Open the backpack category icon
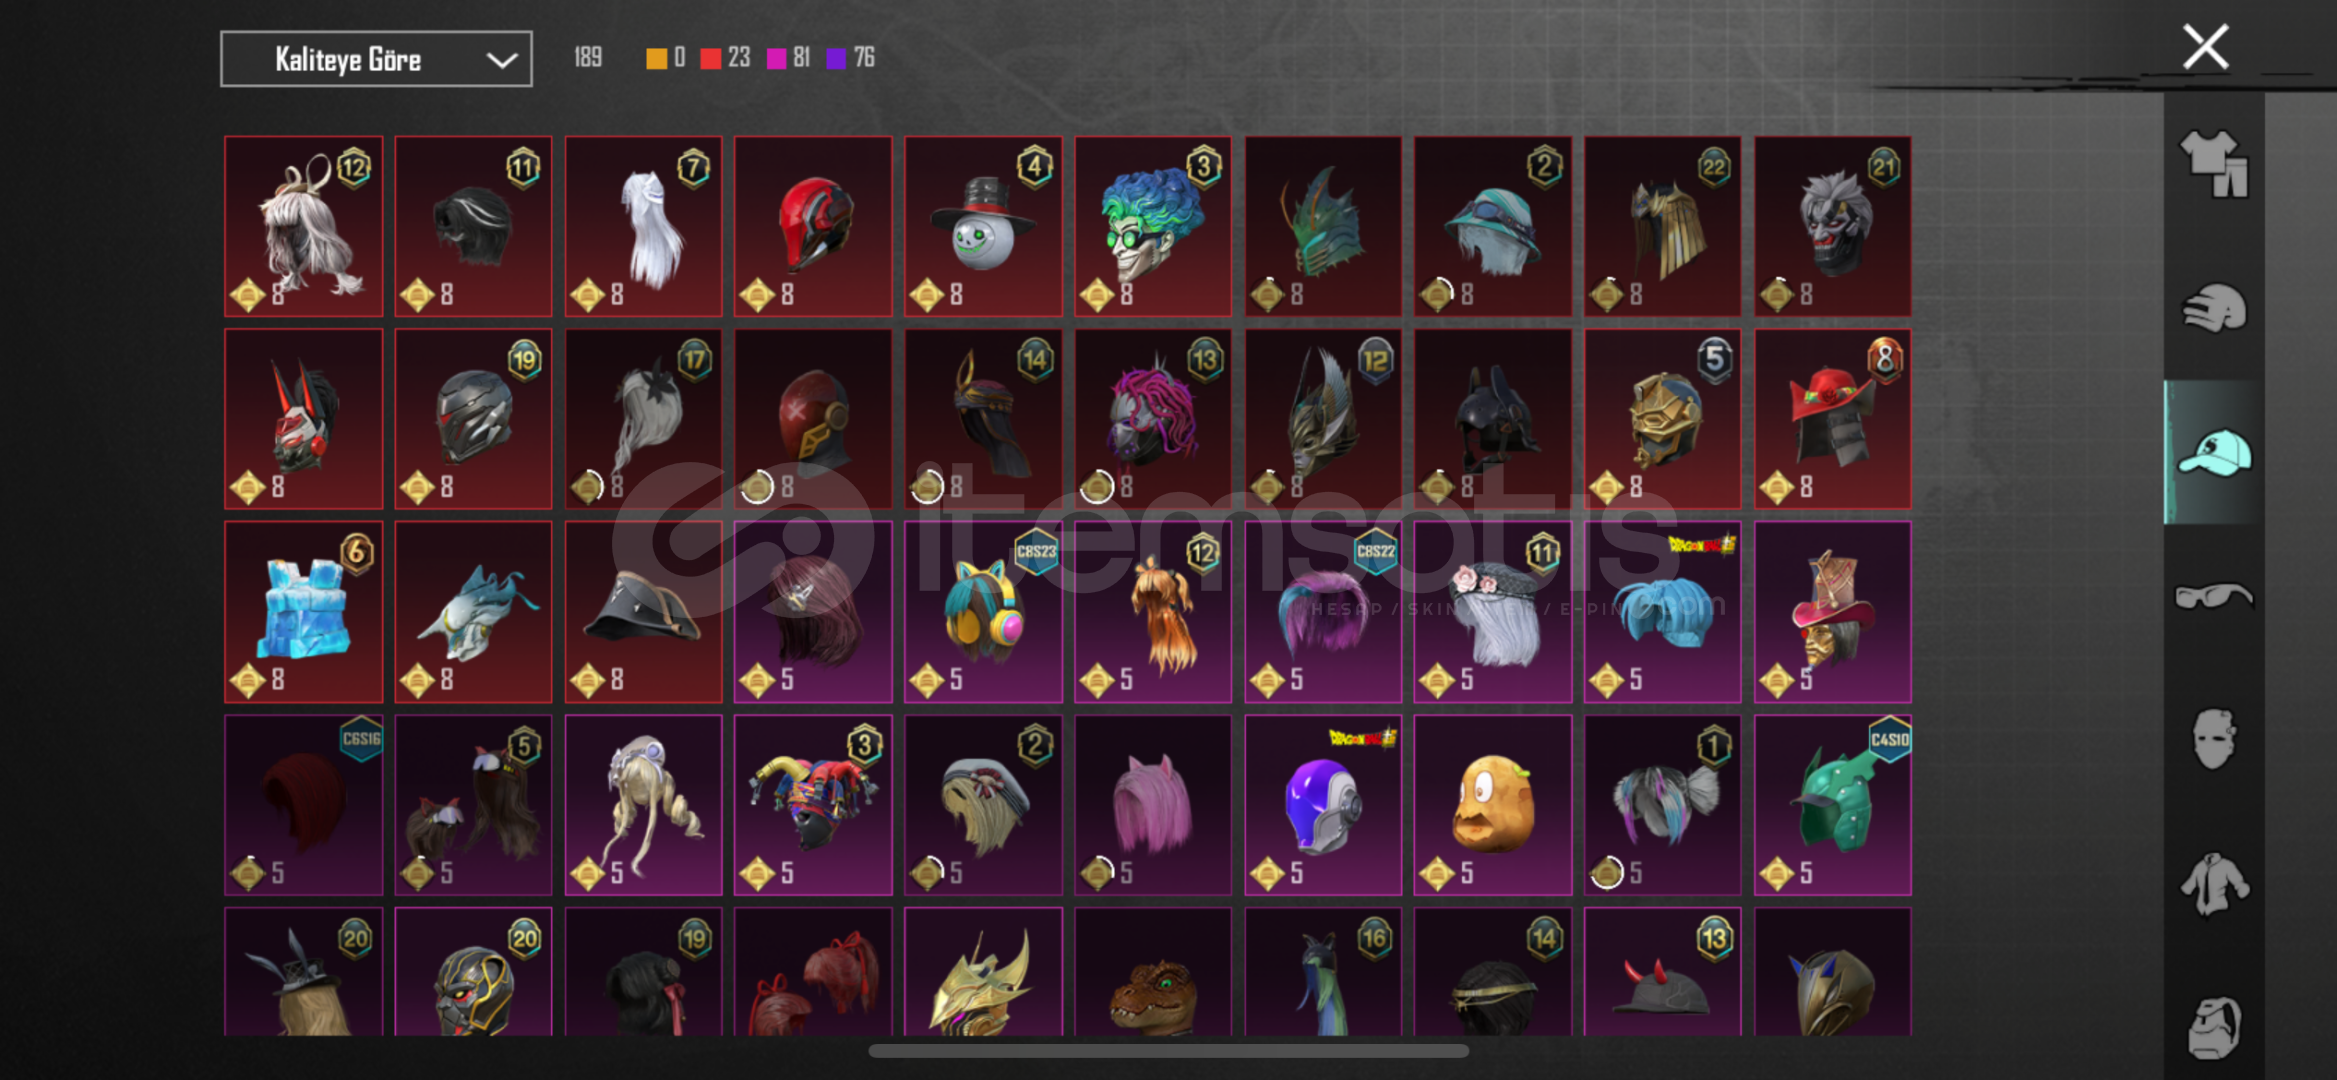The height and width of the screenshot is (1080, 2337). point(2213,1027)
